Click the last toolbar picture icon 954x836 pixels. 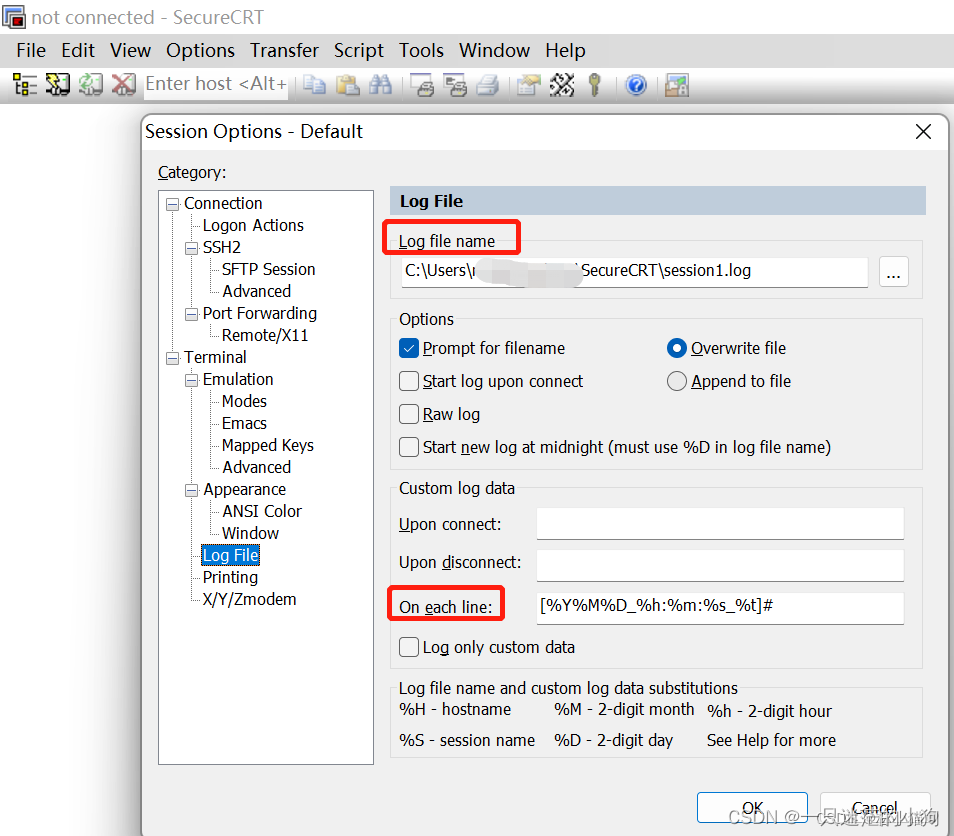677,85
